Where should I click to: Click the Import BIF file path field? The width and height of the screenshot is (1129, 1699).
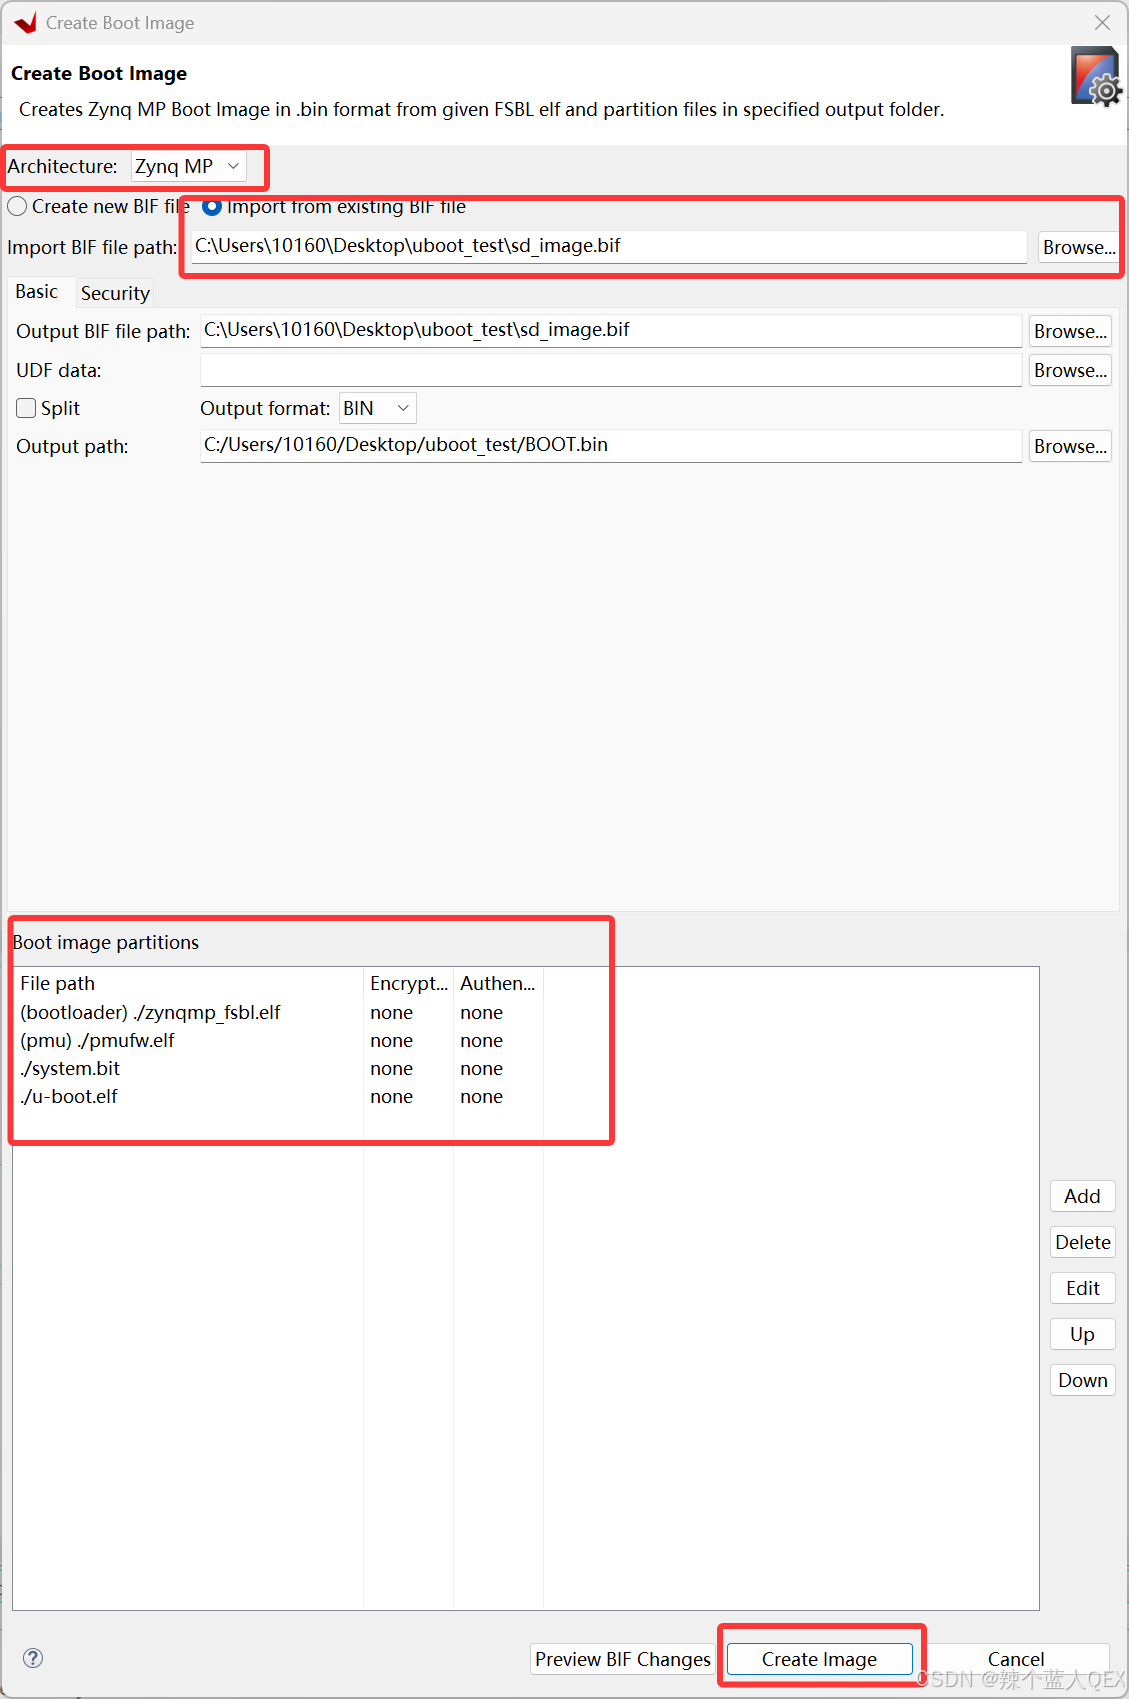coord(609,246)
